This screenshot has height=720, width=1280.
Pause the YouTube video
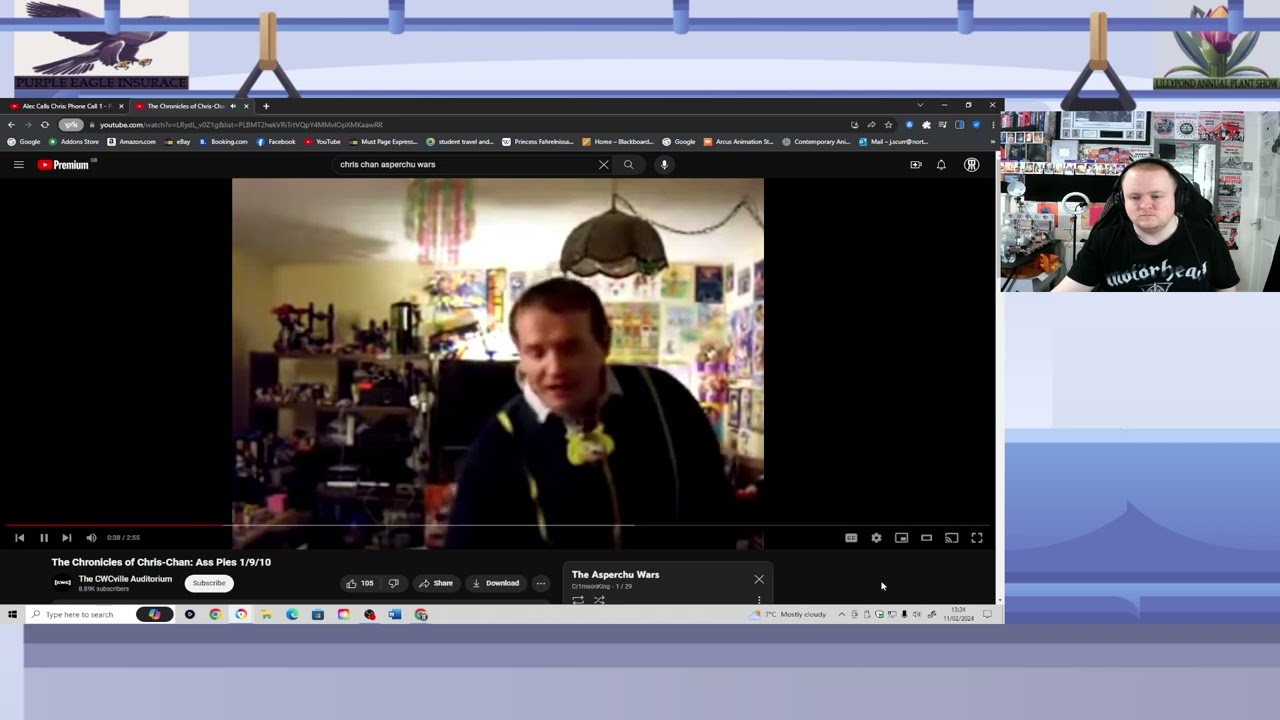point(44,538)
